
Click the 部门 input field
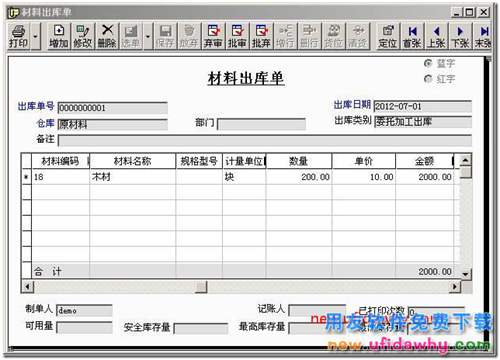tap(261, 124)
